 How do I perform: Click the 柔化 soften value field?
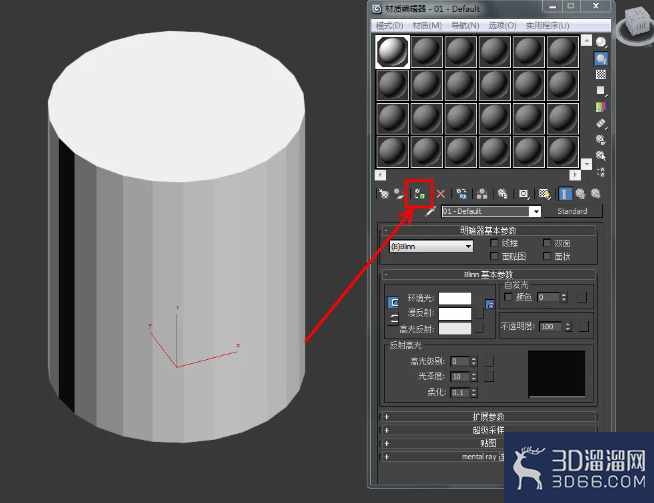point(460,392)
